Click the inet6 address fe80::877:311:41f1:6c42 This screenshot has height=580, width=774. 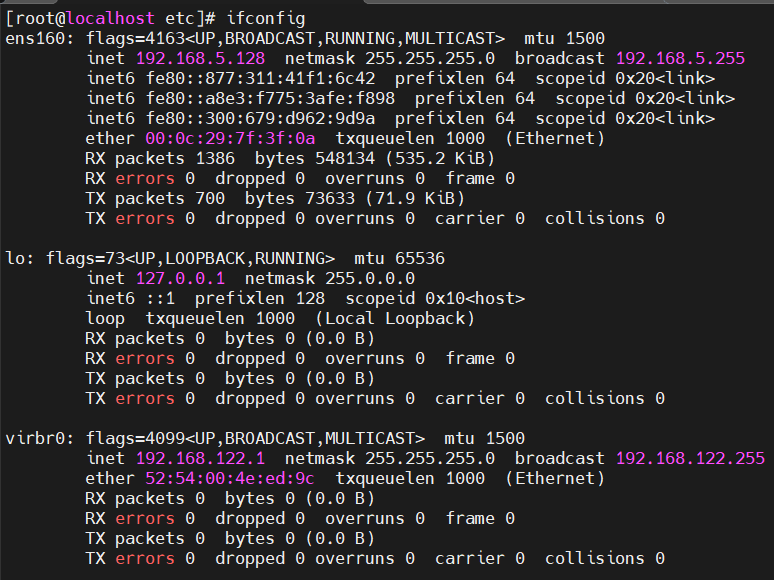(260, 78)
